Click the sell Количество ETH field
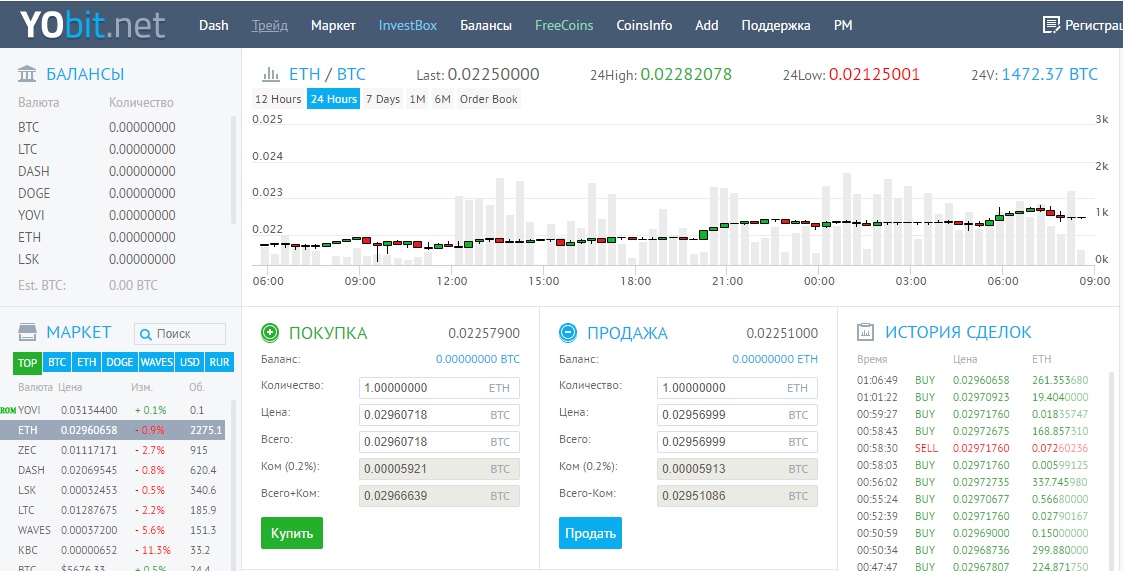Image resolution: width=1123 pixels, height=571 pixels. (x=737, y=388)
